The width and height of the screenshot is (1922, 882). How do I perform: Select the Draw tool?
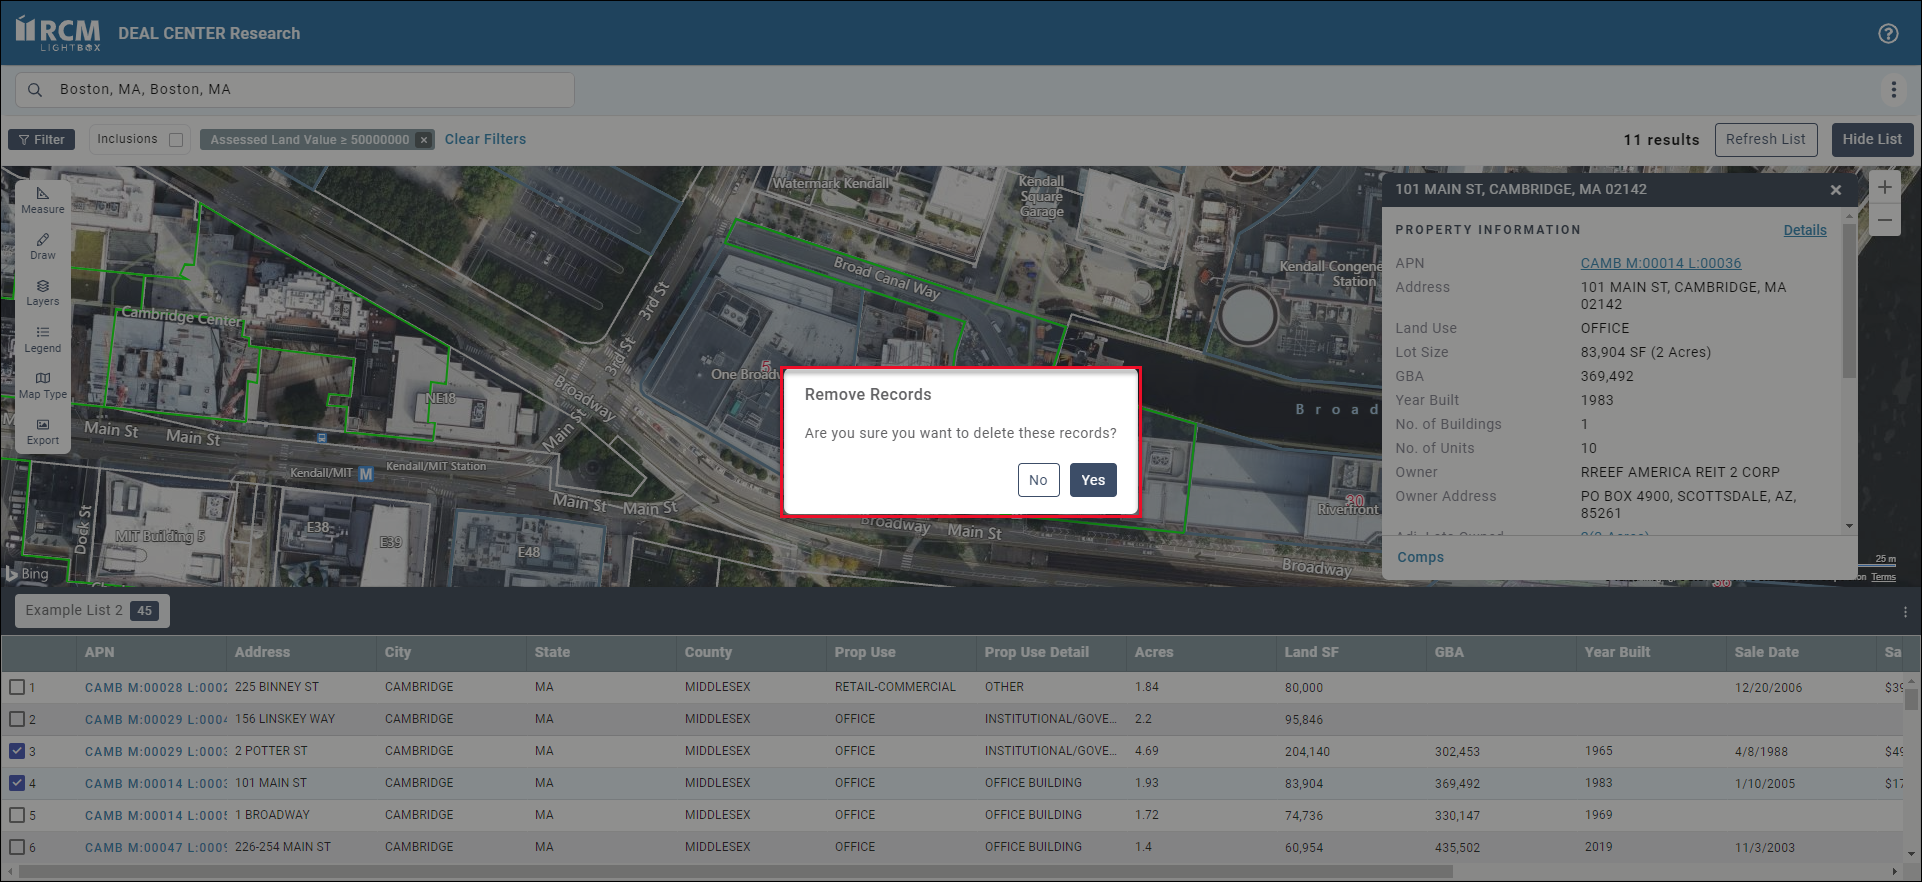(42, 246)
